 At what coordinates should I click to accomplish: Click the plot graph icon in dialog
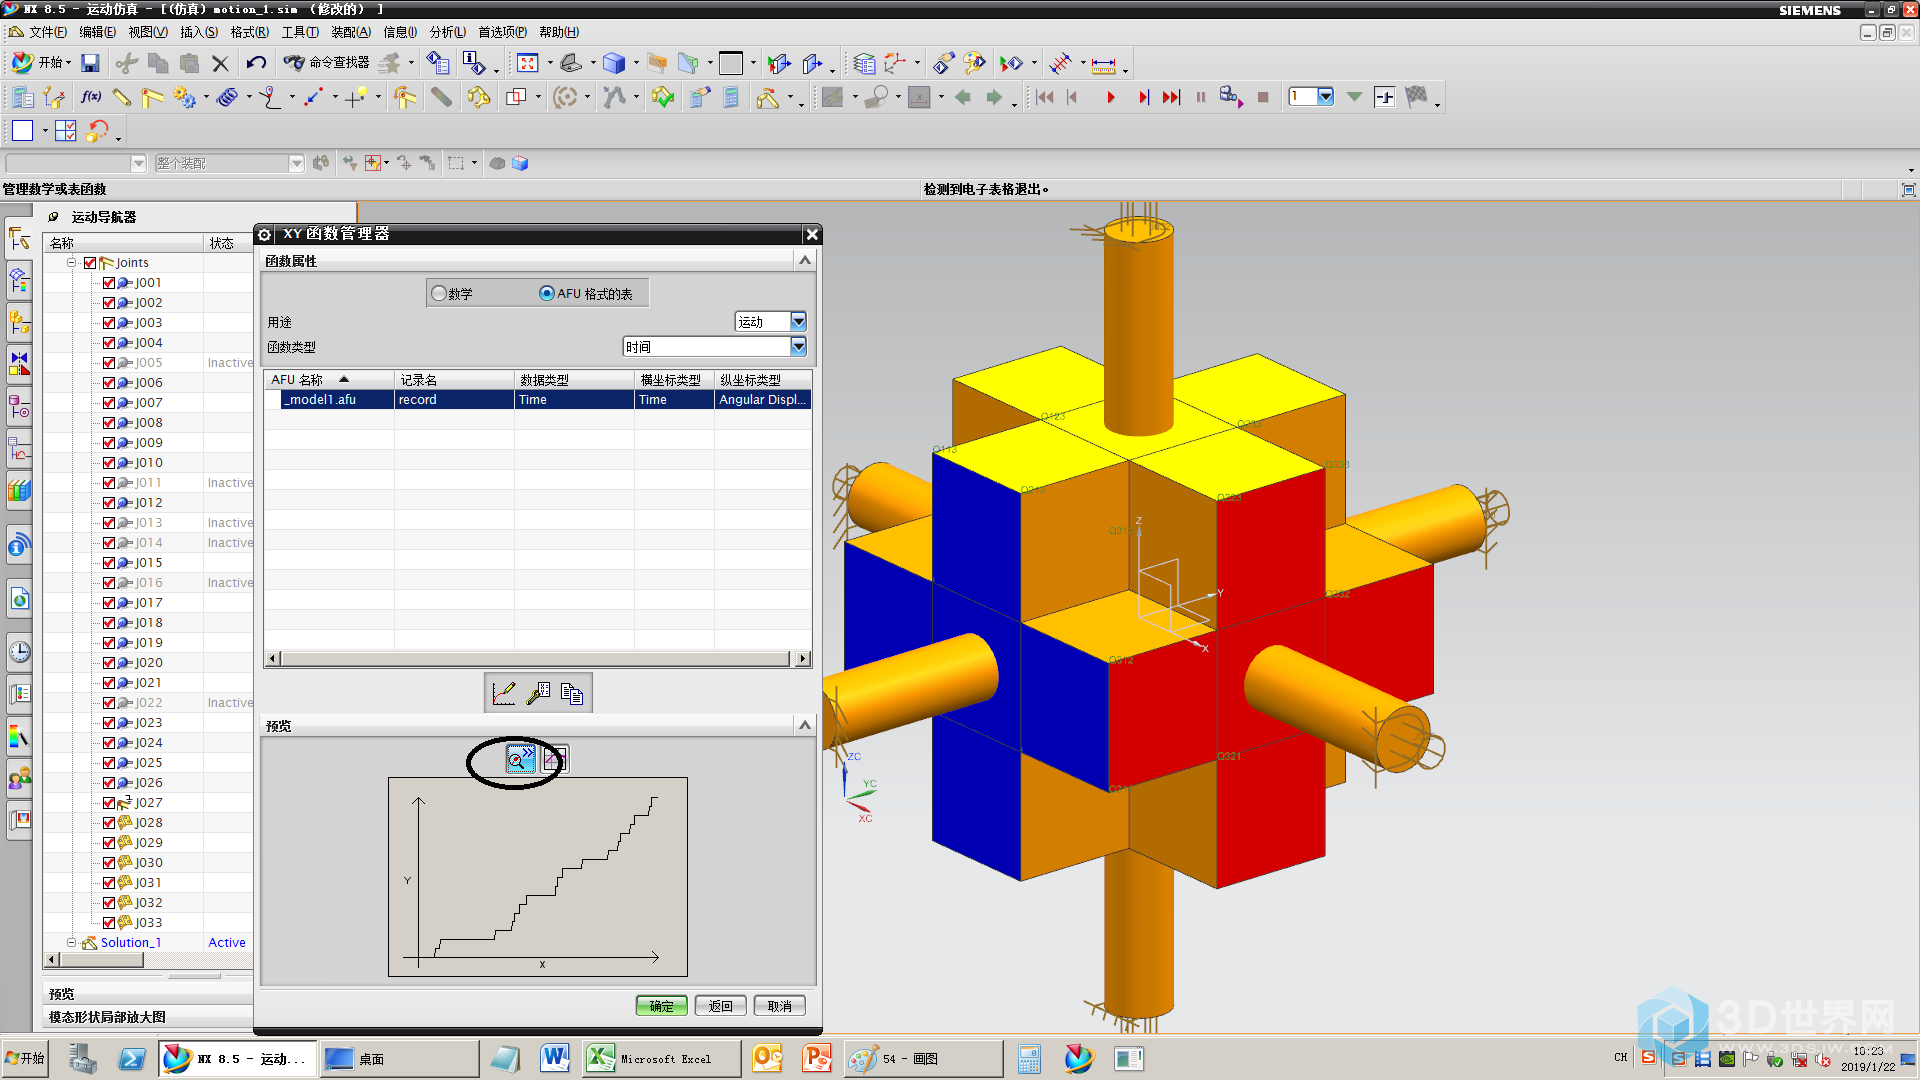point(504,693)
